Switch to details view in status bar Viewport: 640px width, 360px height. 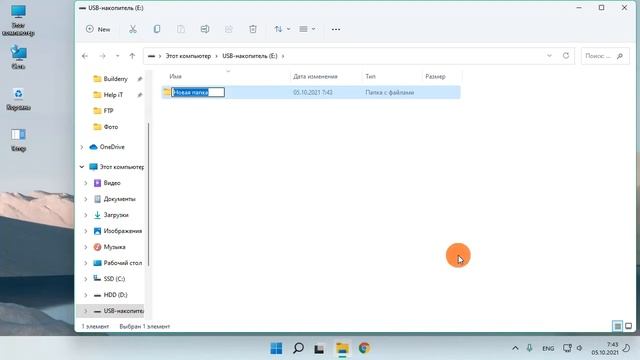(x=618, y=326)
